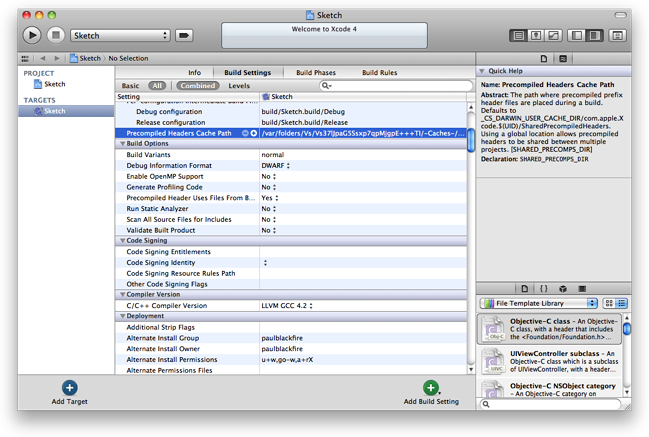The height and width of the screenshot is (437, 649).
Task: Select UIViewController subclass template
Action: tap(550, 361)
